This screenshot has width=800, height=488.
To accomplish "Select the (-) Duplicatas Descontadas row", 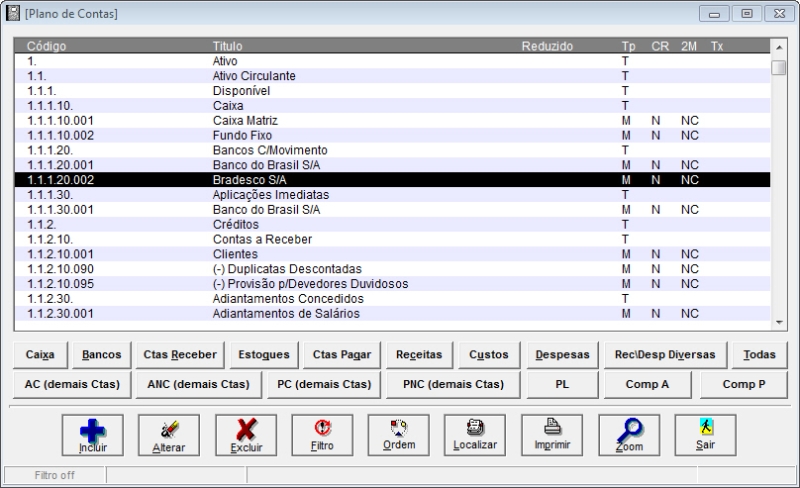I will point(392,269).
